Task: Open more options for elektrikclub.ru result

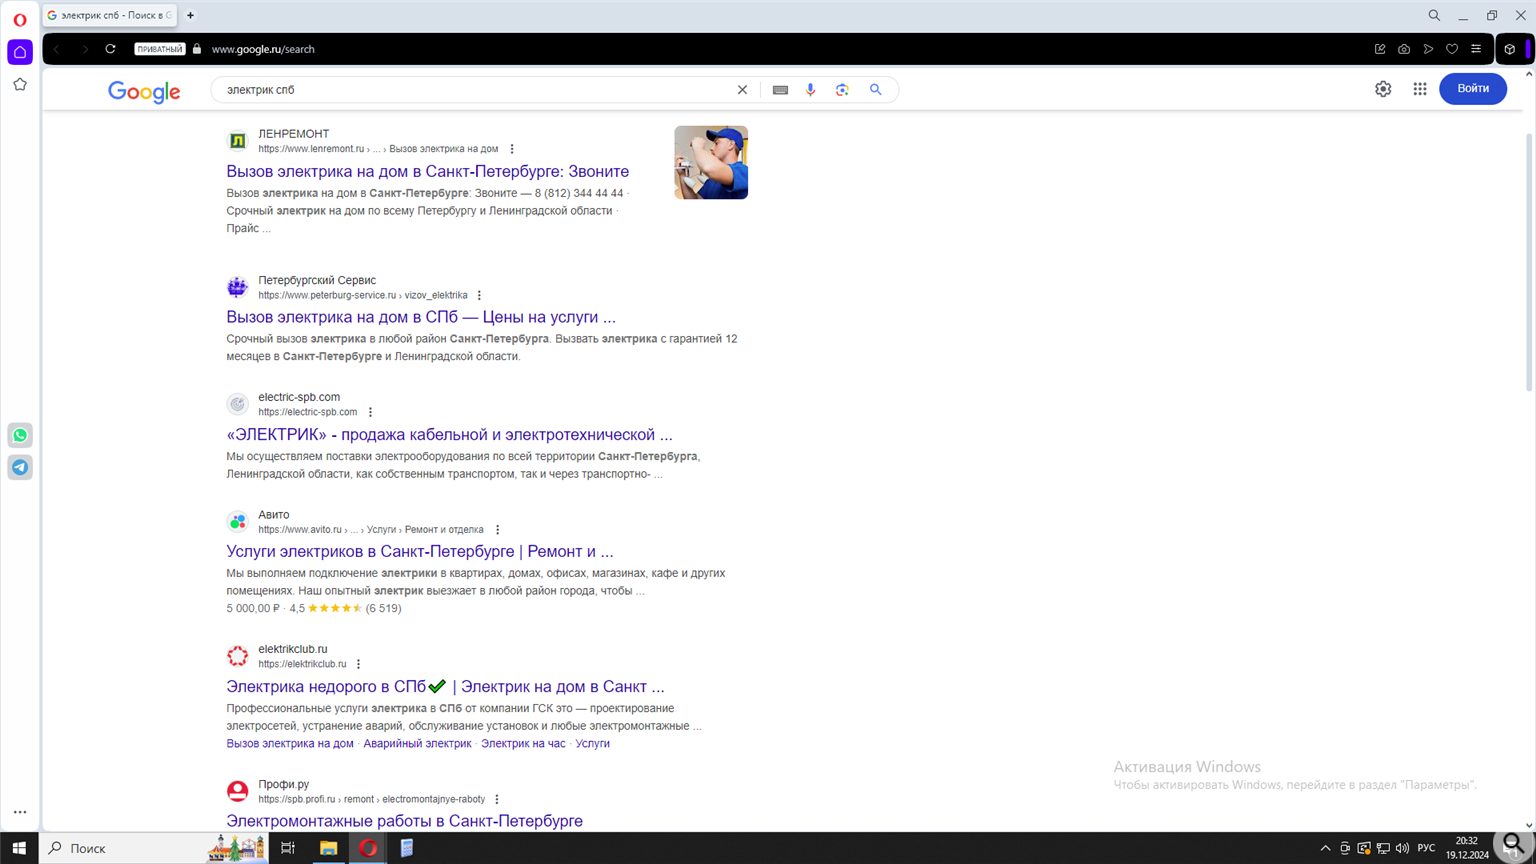Action: click(x=358, y=664)
